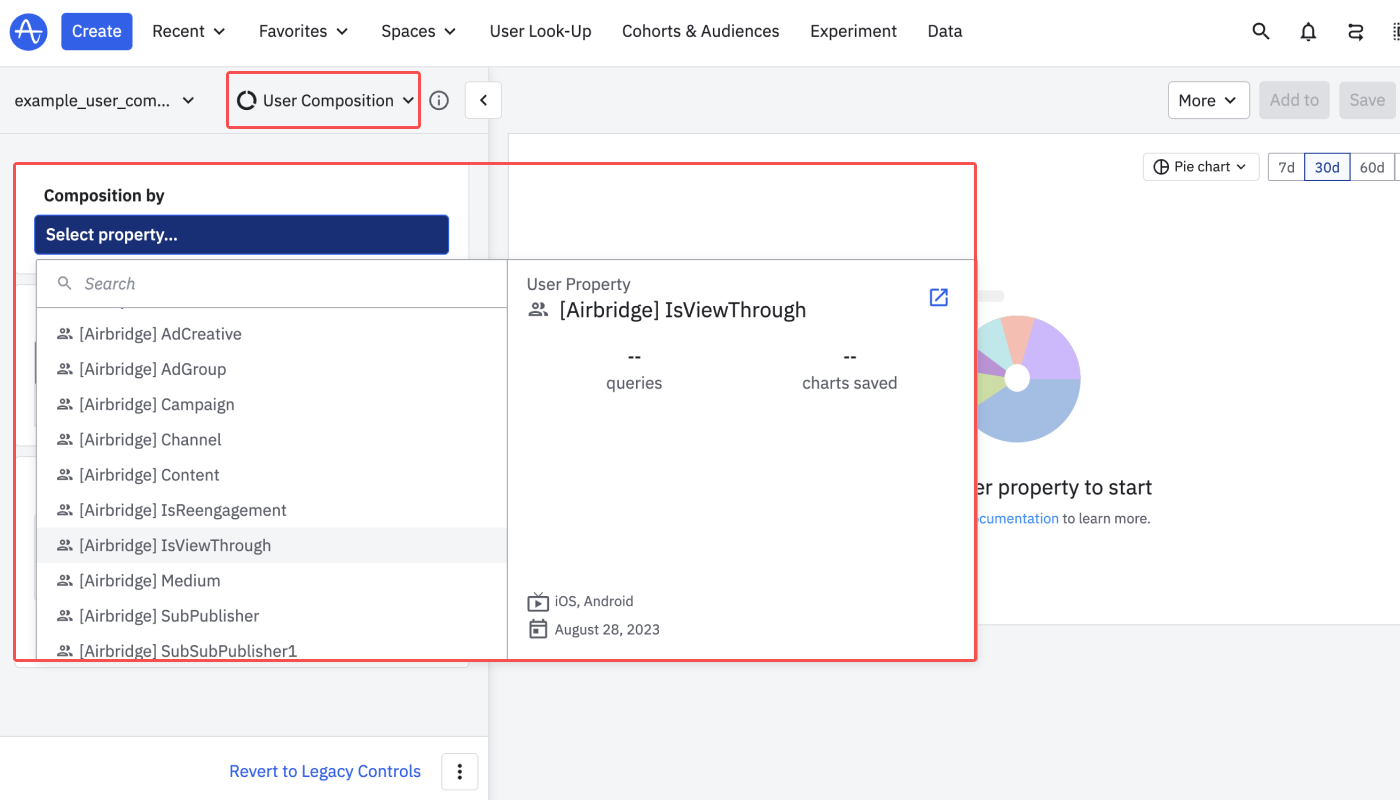The height and width of the screenshot is (800, 1400).
Task: Open the Favorites menu
Action: (304, 31)
